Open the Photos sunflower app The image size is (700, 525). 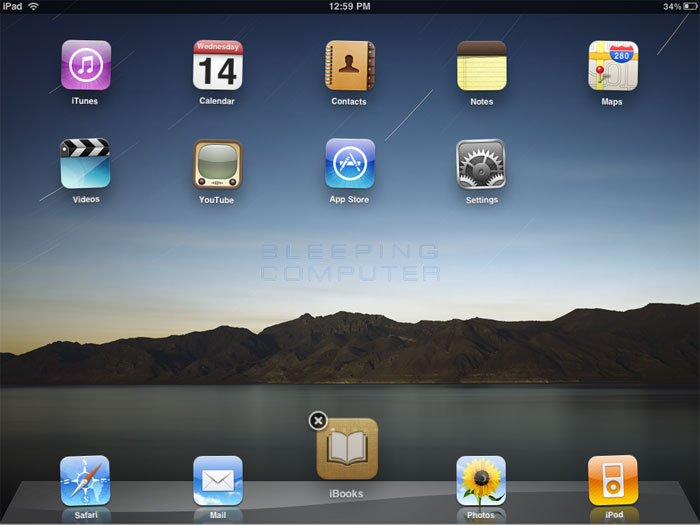click(481, 481)
